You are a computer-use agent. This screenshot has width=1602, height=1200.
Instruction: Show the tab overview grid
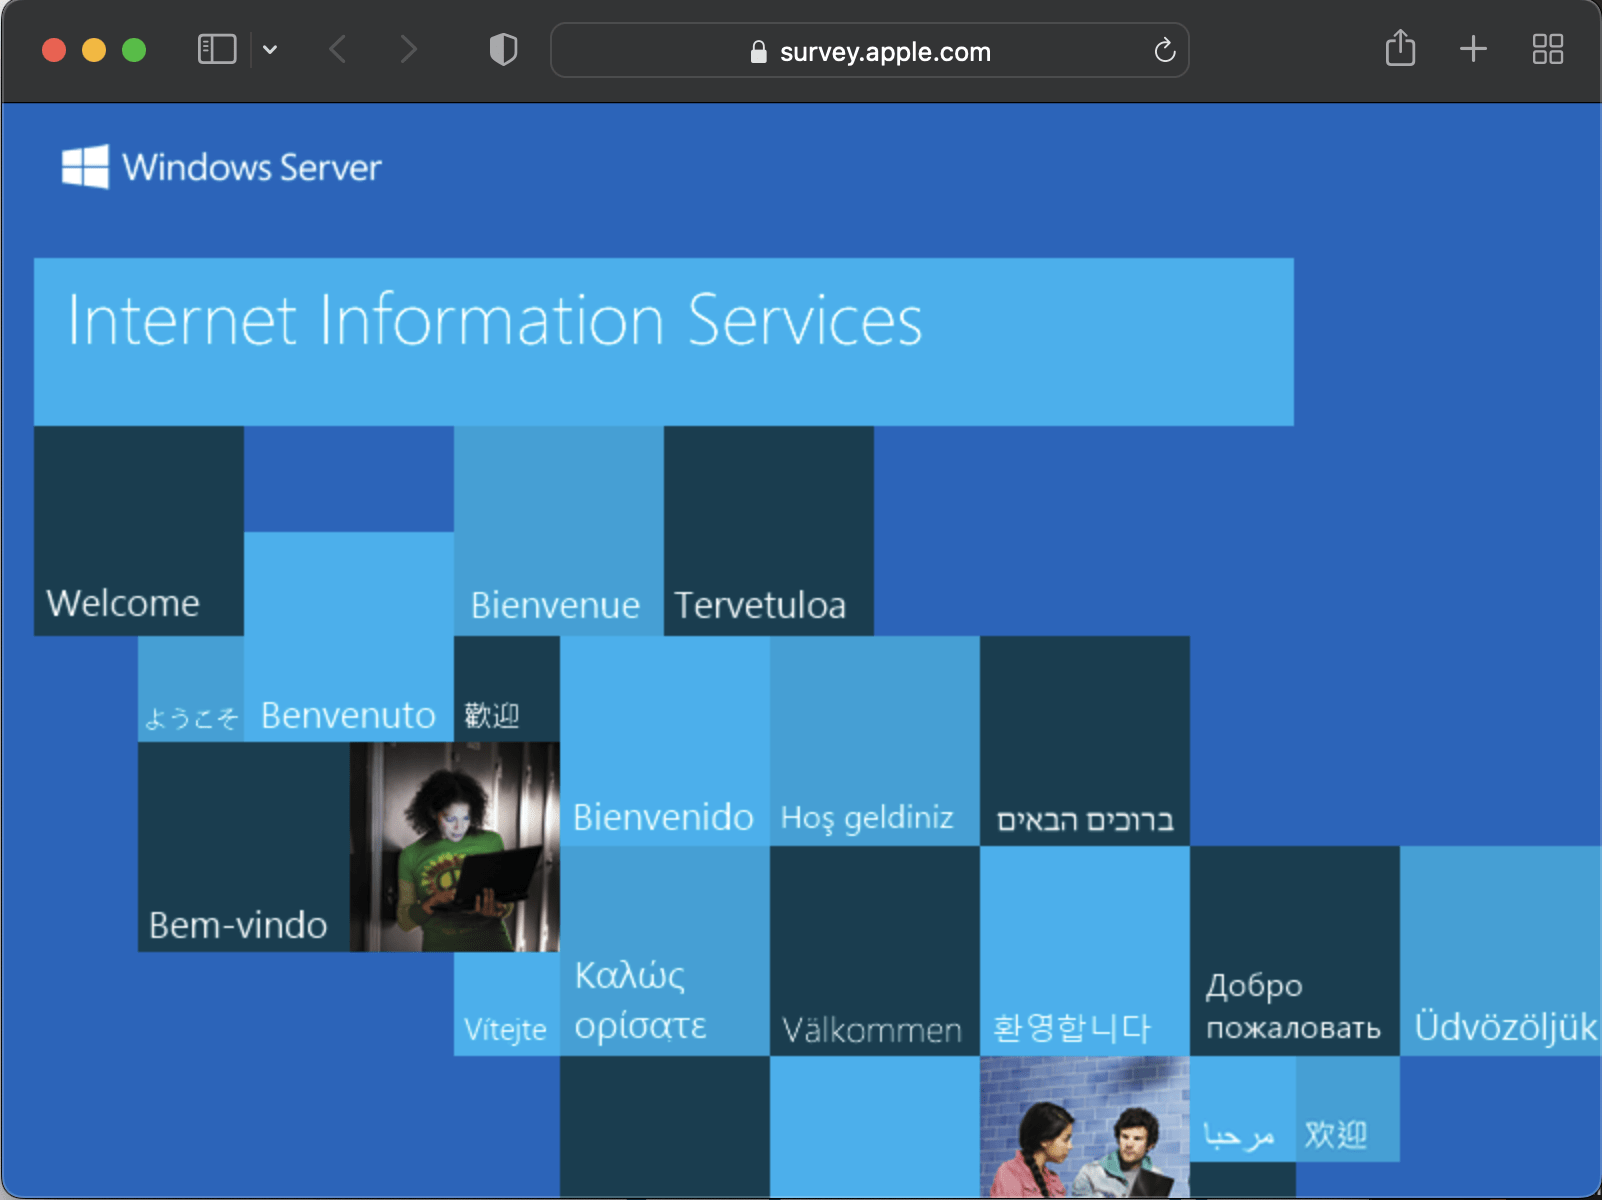(x=1548, y=49)
